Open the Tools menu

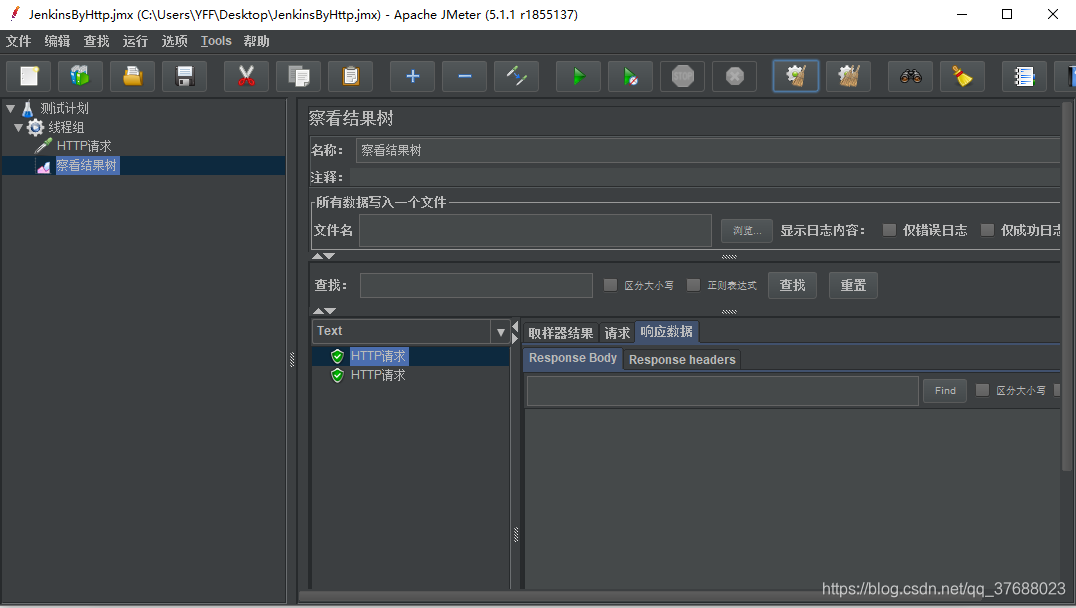click(x=216, y=41)
